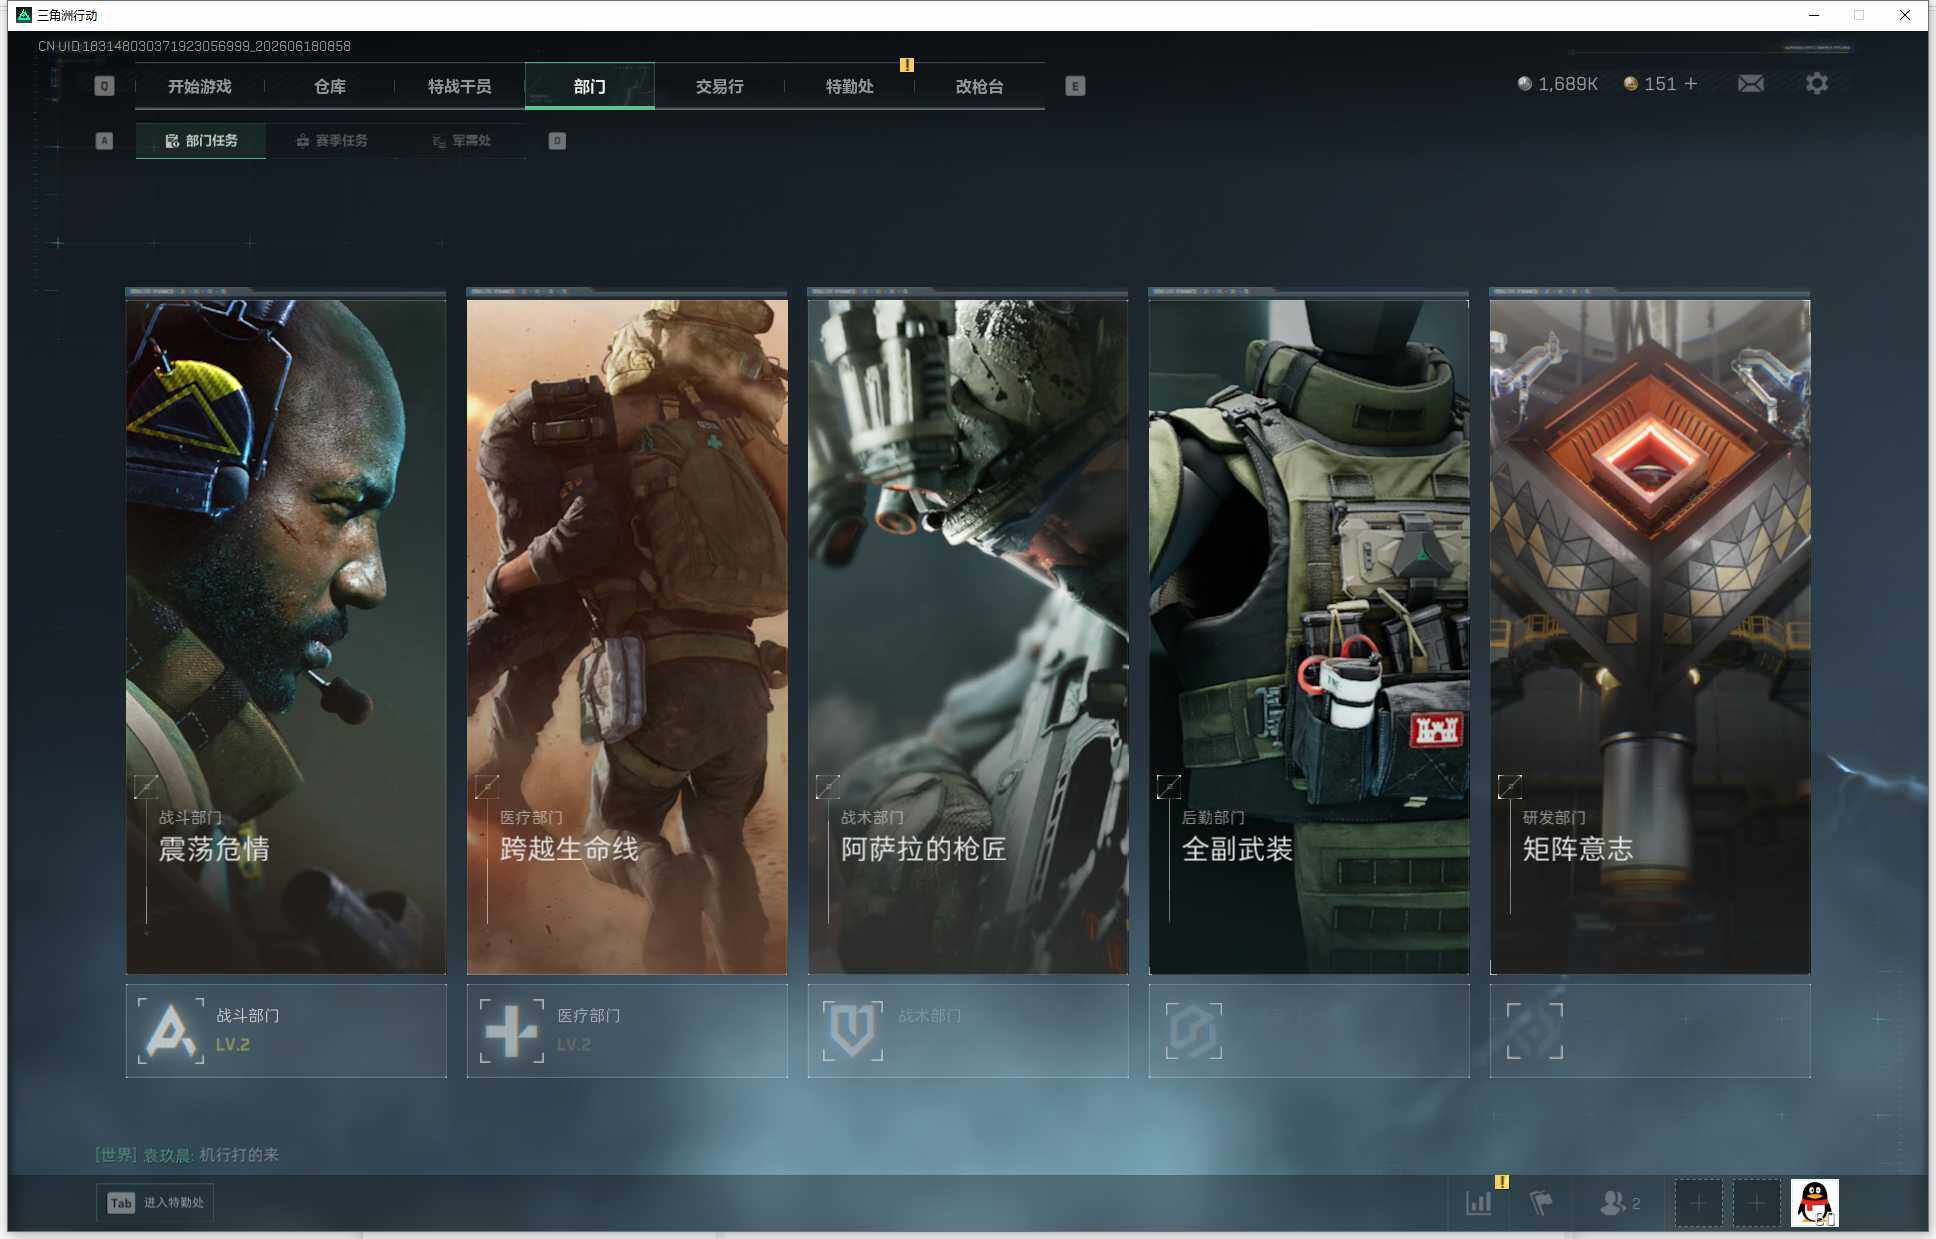
Task: Click the E key next-tab icon
Action: 1075,86
